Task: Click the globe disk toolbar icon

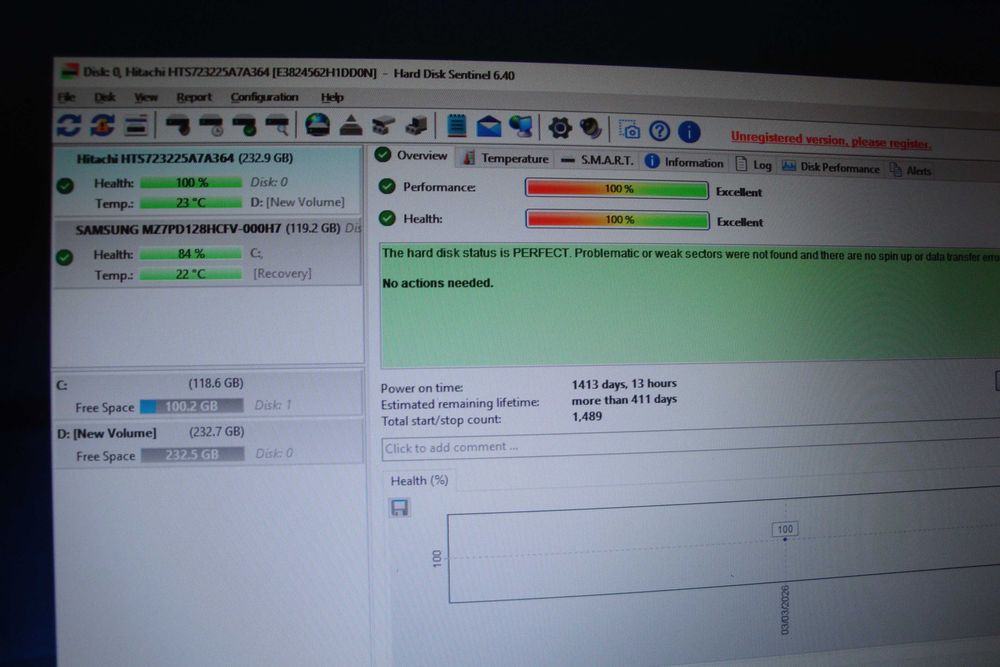Action: tap(318, 125)
